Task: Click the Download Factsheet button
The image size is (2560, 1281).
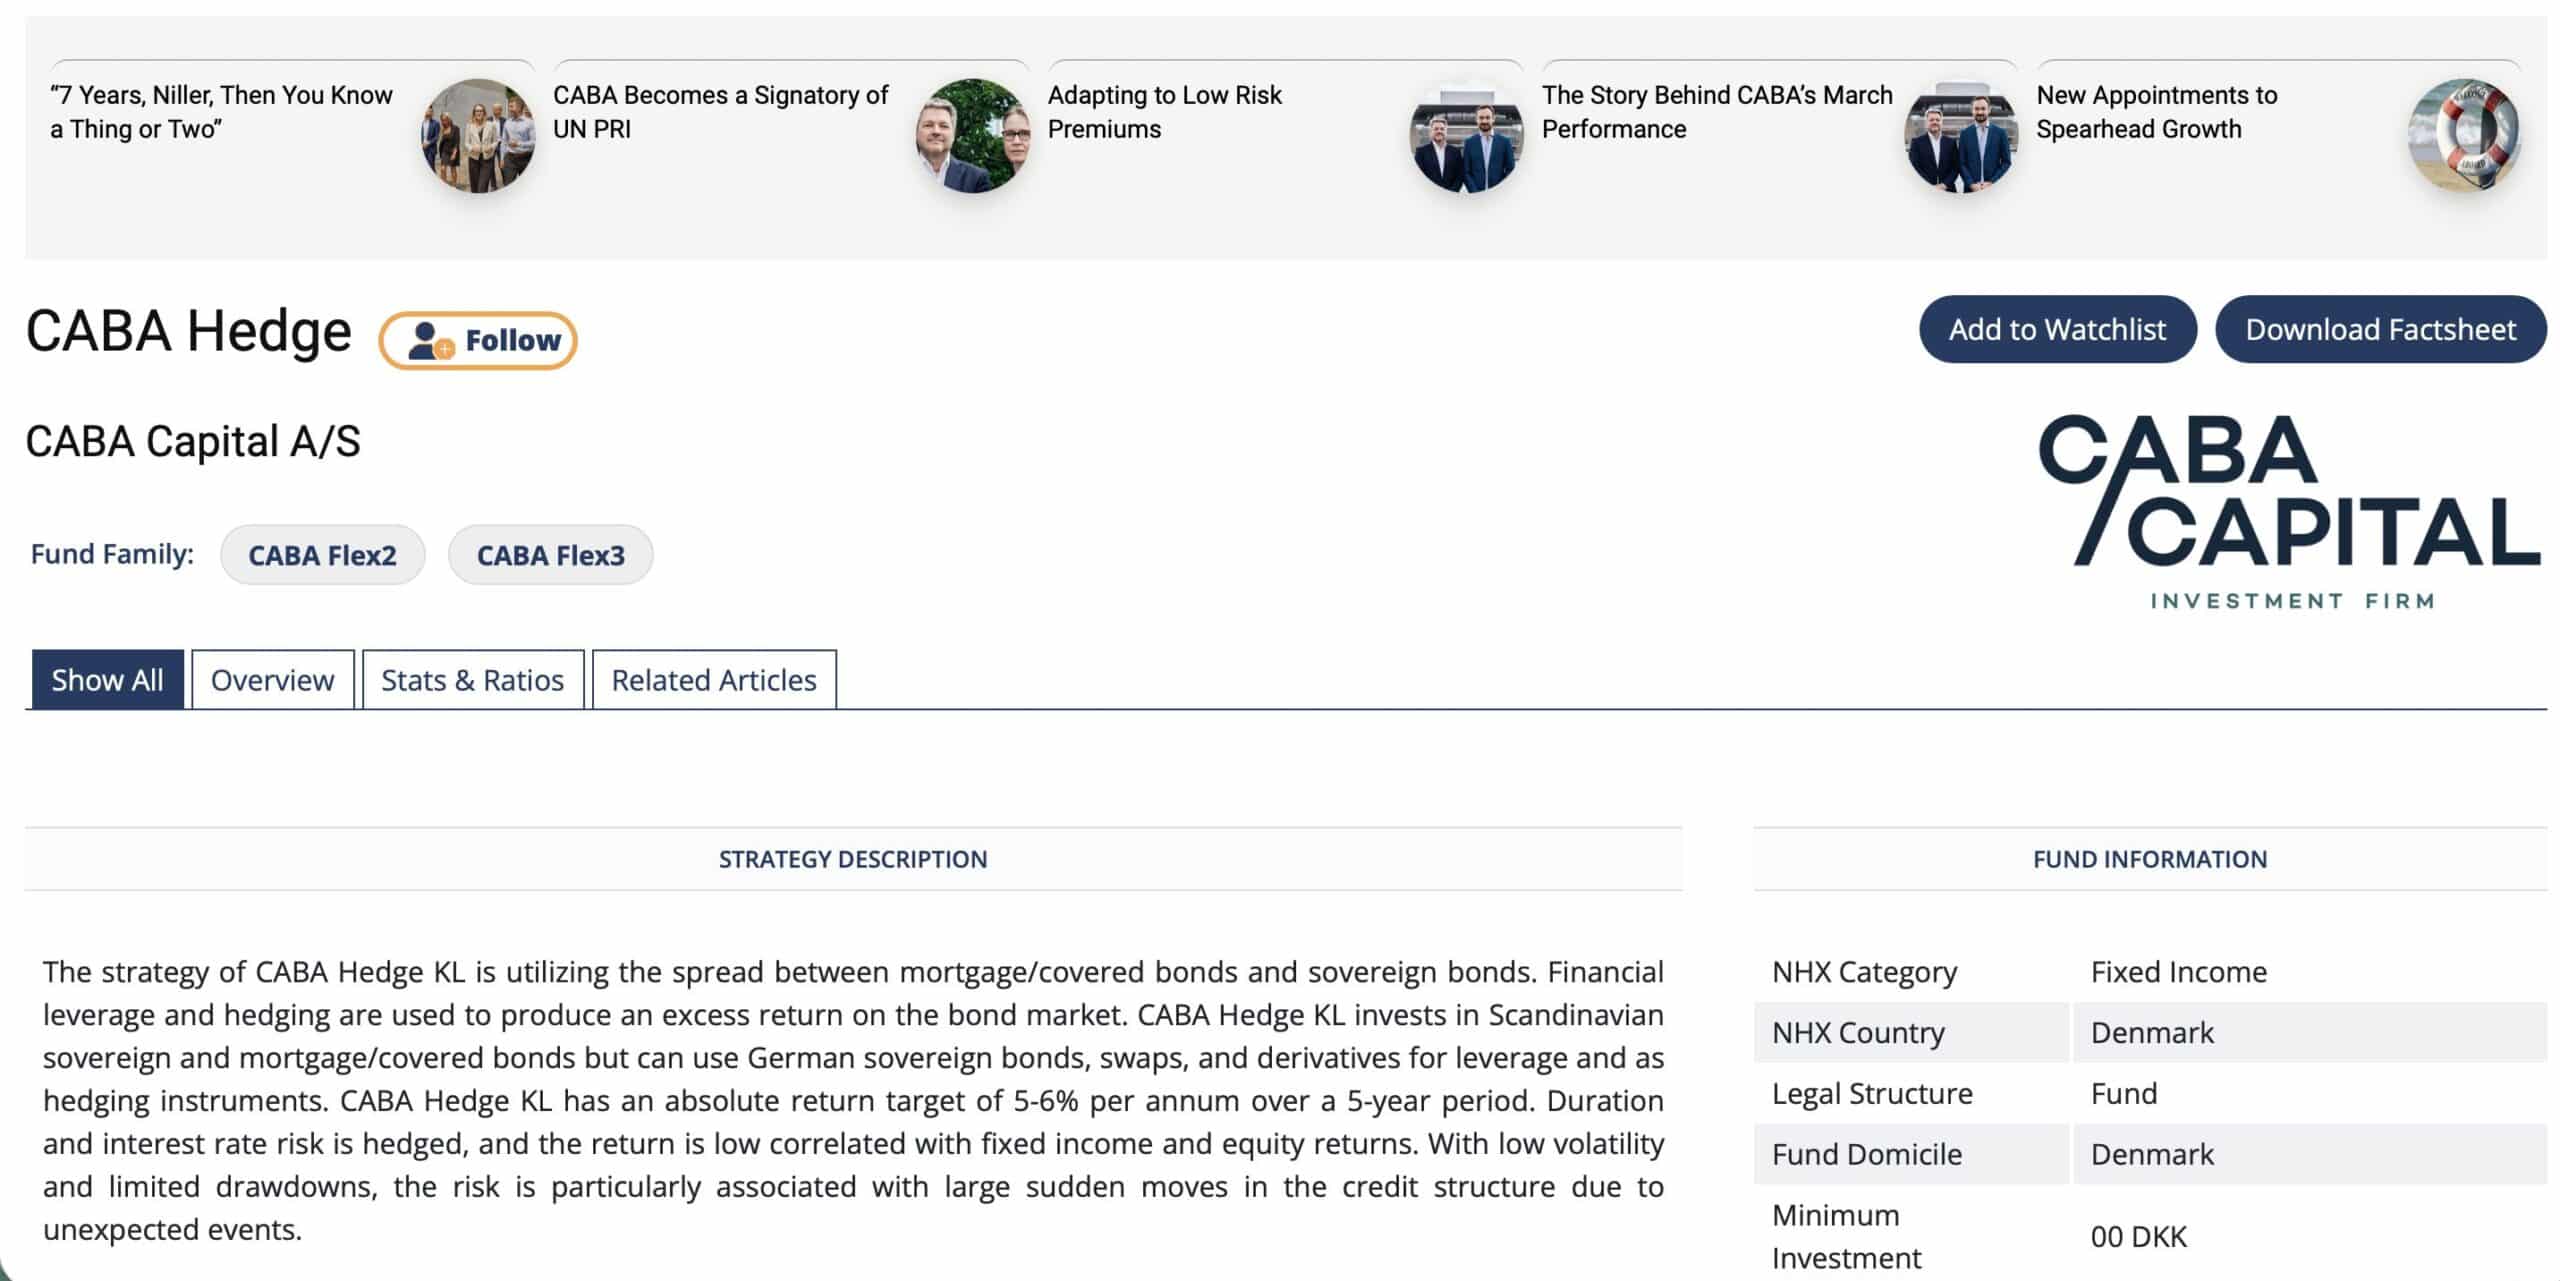Action: 2380,330
